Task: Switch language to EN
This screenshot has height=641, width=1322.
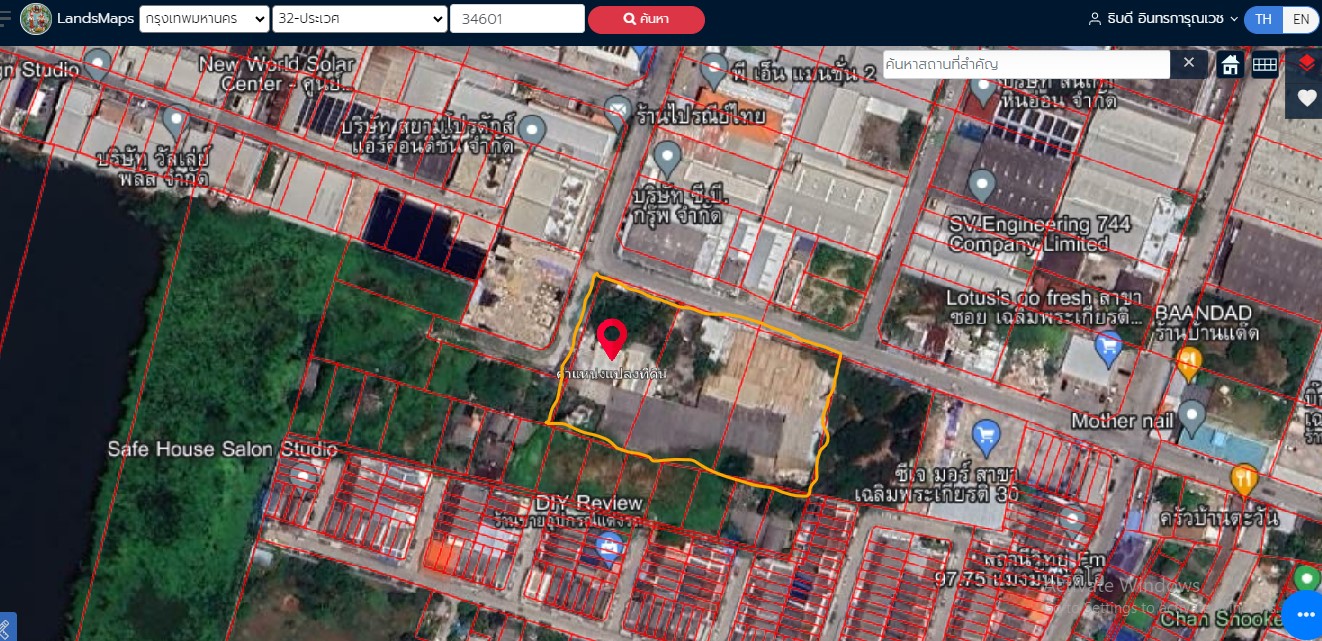Action: (1300, 19)
